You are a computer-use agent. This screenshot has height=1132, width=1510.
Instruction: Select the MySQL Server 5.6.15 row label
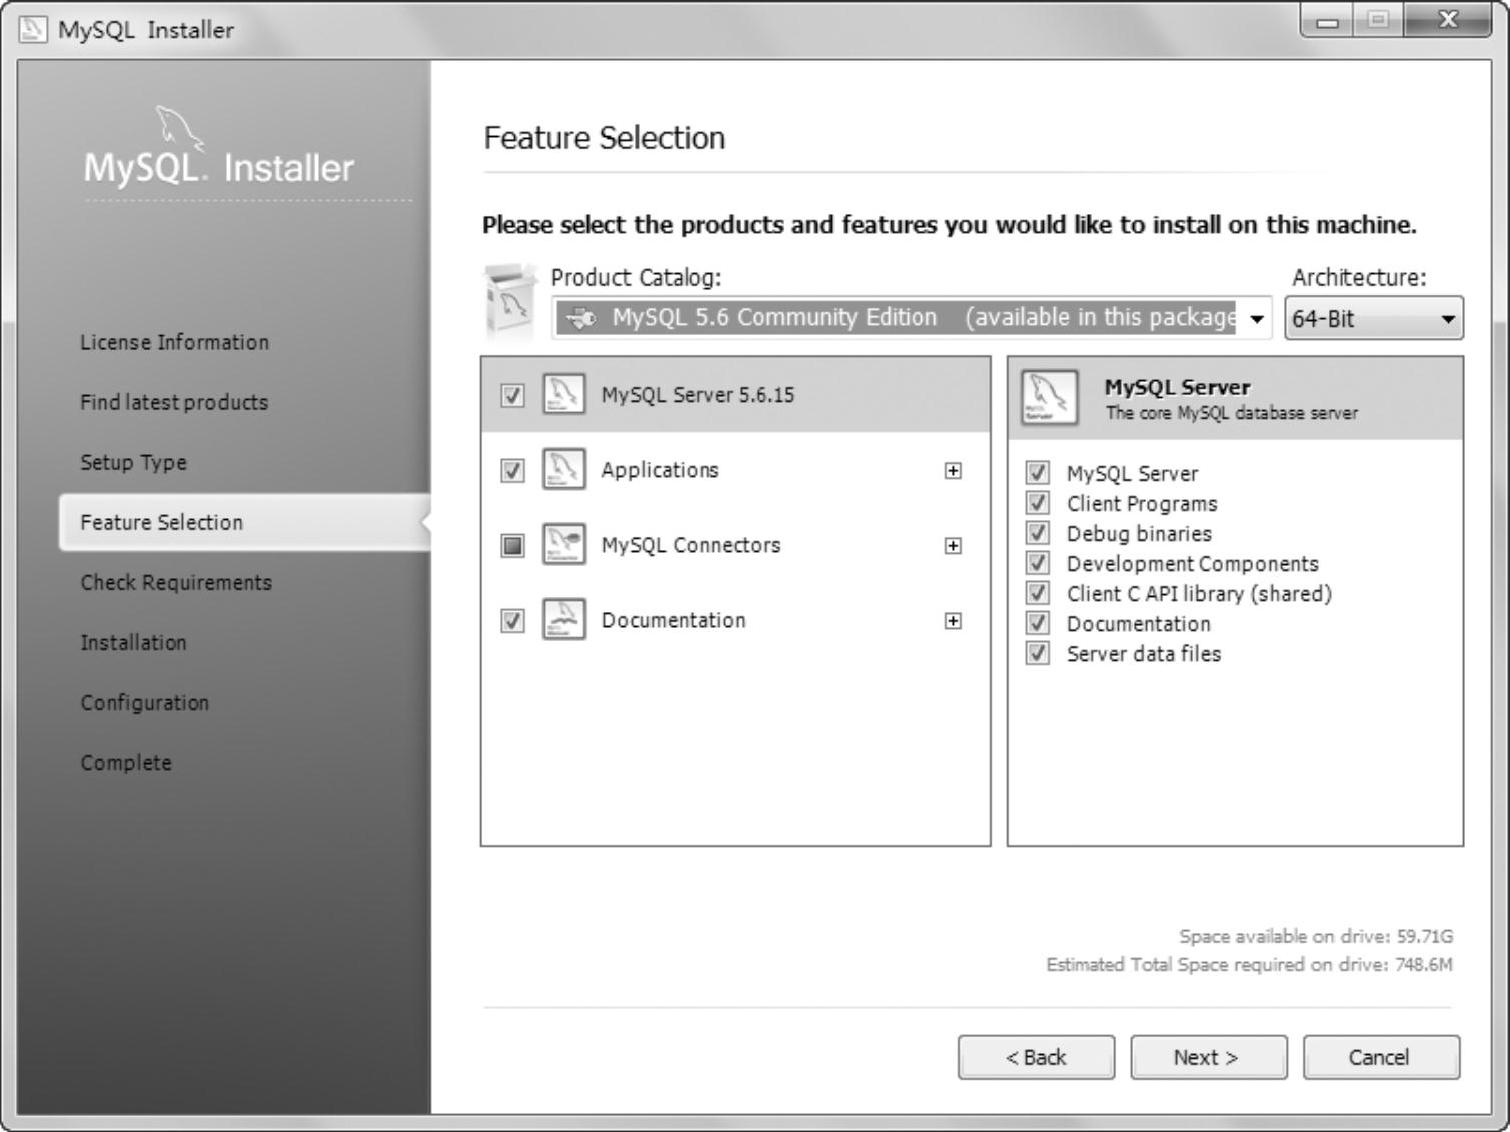point(698,395)
